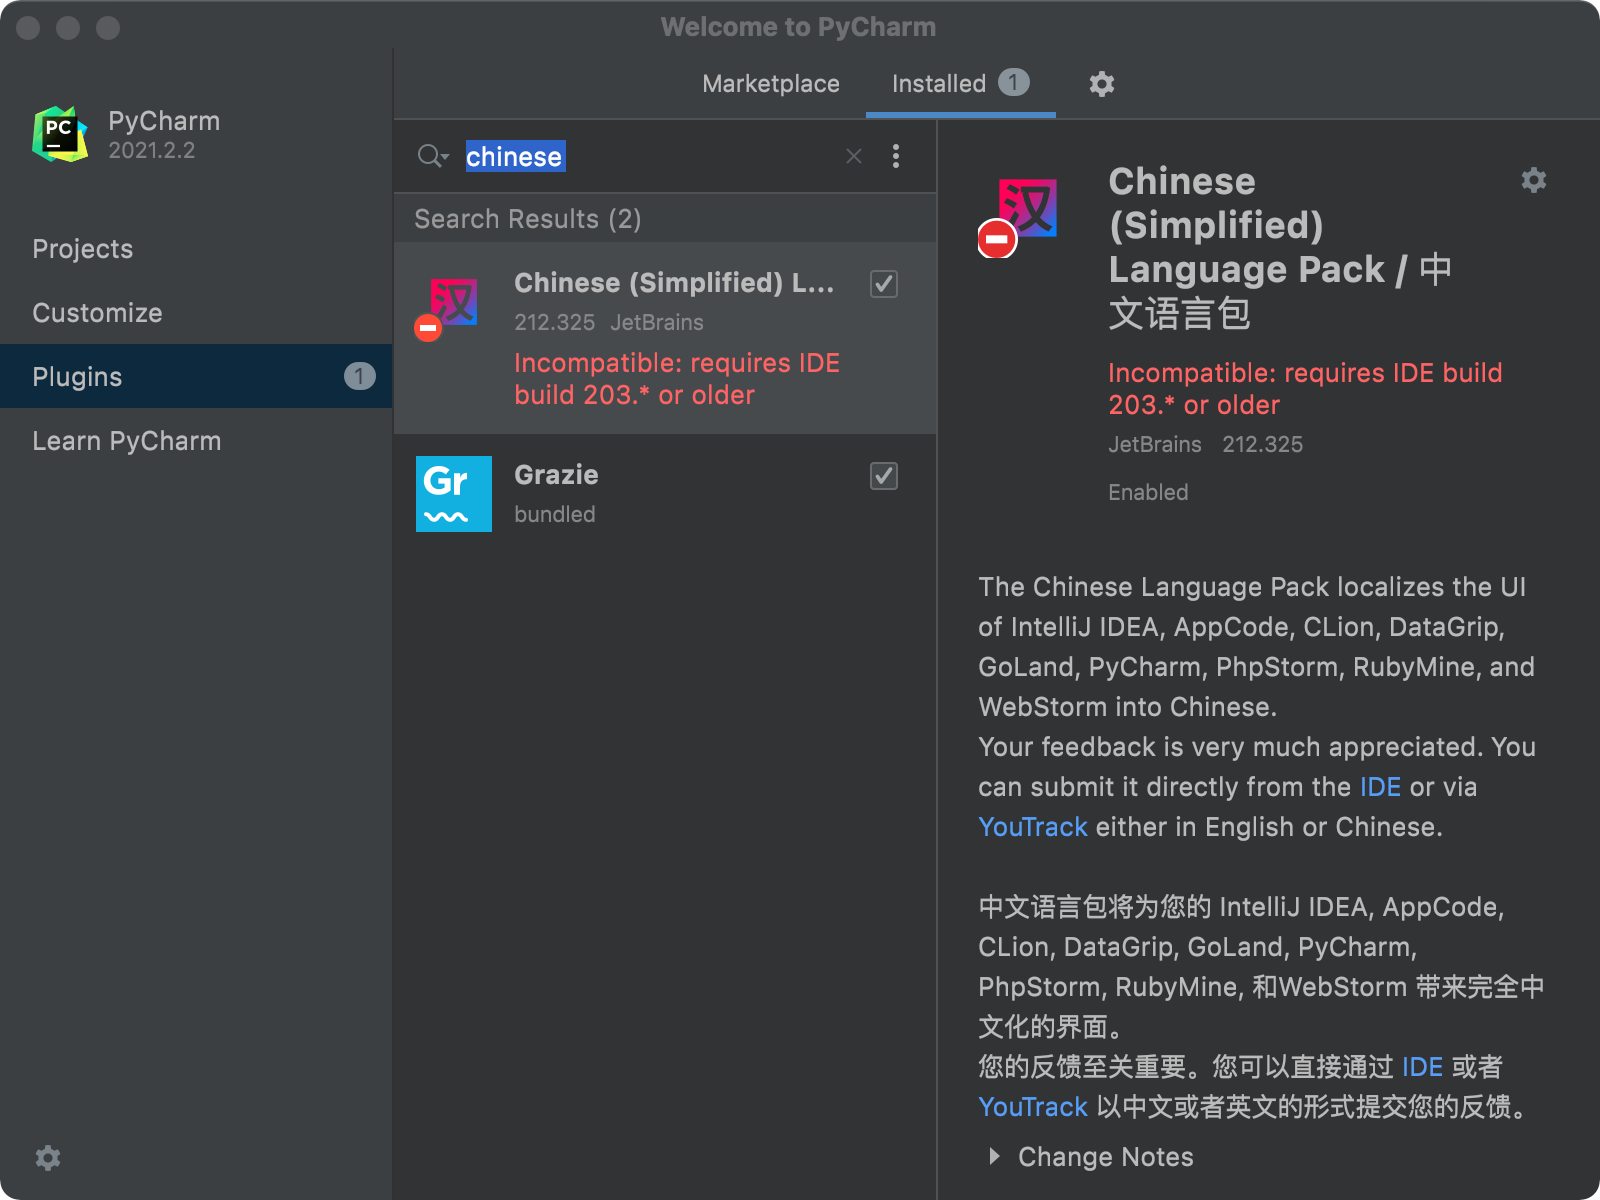Viewport: 1600px width, 1200px height.
Task: Open Projects in the sidebar
Action: click(x=83, y=249)
